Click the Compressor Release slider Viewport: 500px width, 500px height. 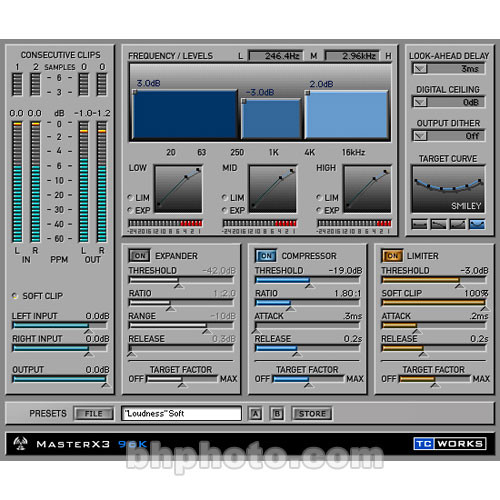click(x=308, y=348)
